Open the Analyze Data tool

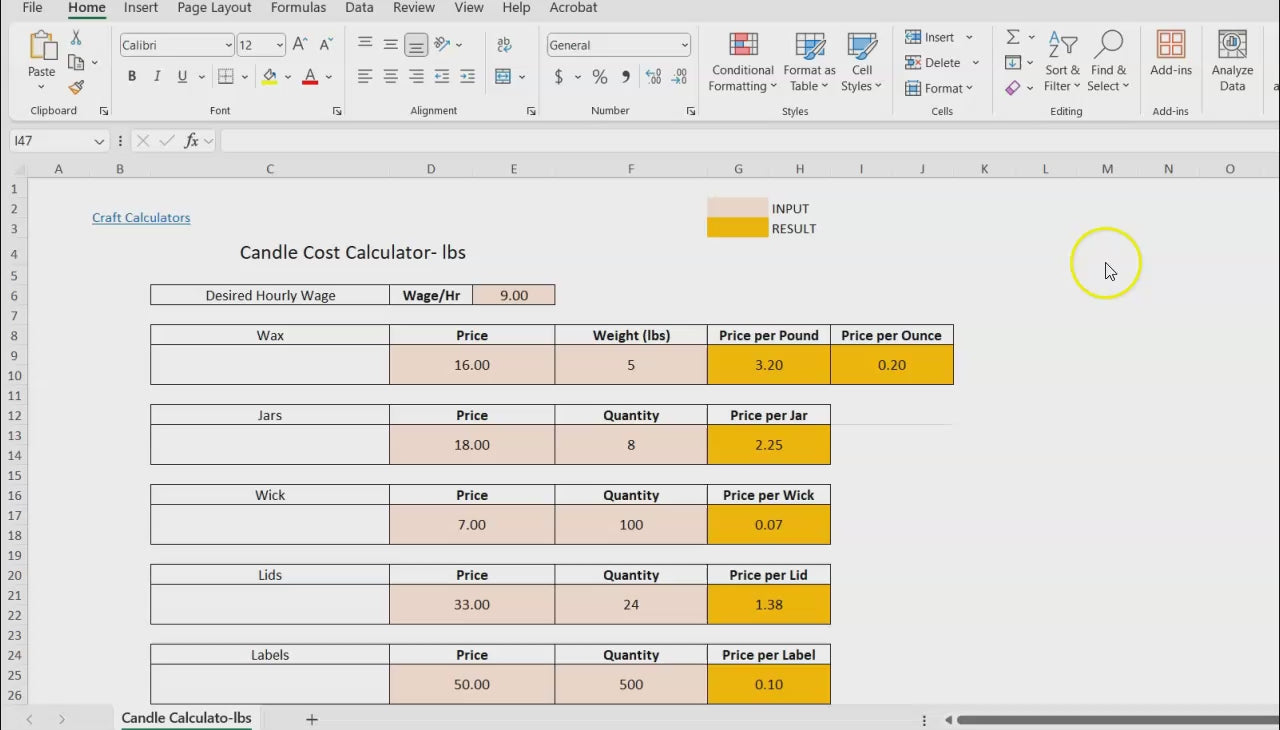coord(1232,62)
